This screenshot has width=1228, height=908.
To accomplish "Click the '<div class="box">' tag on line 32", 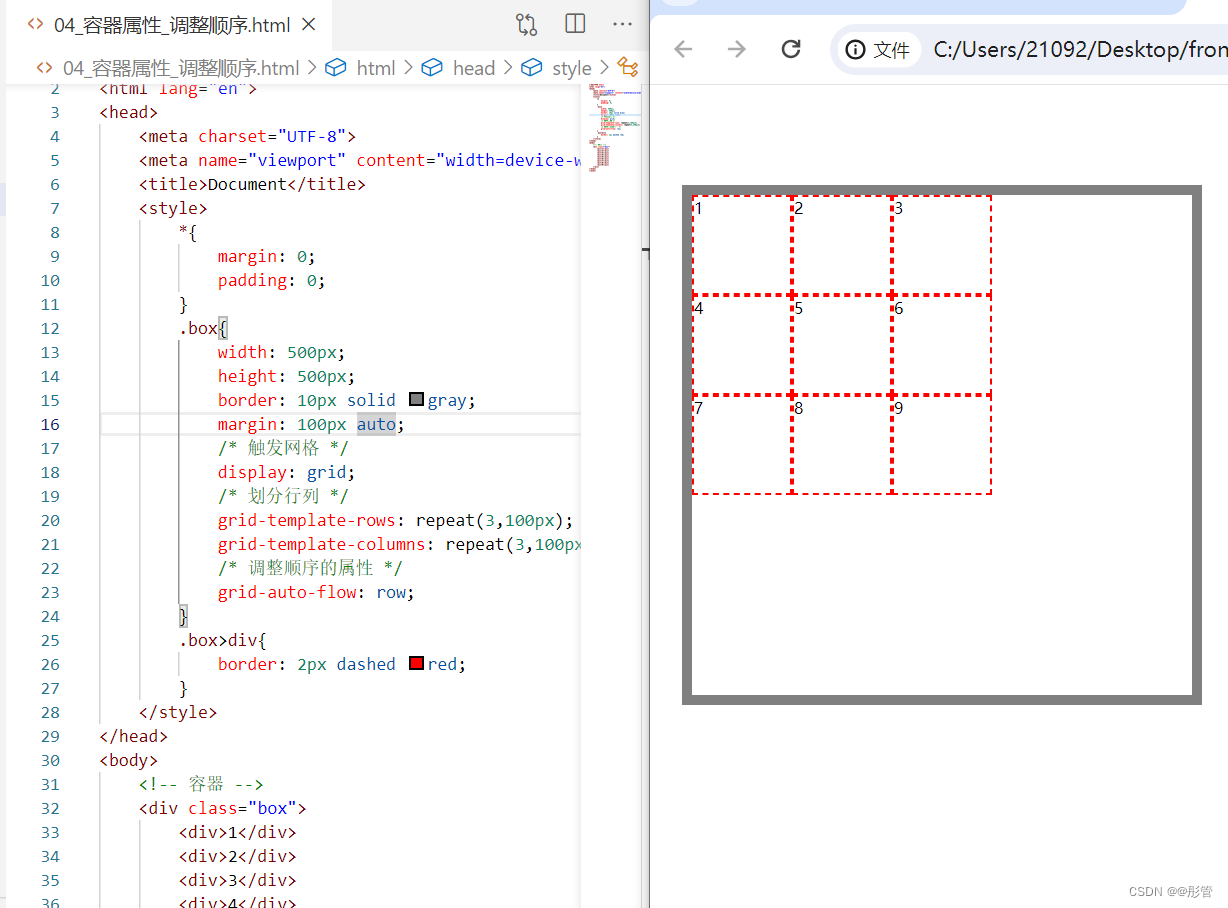I will [223, 808].
